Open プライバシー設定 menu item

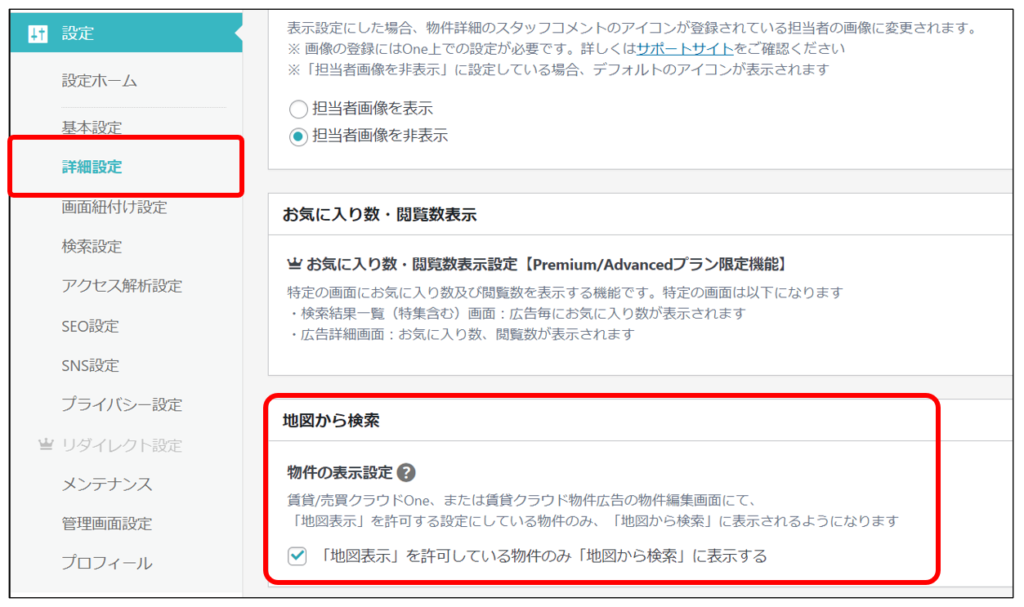(121, 405)
